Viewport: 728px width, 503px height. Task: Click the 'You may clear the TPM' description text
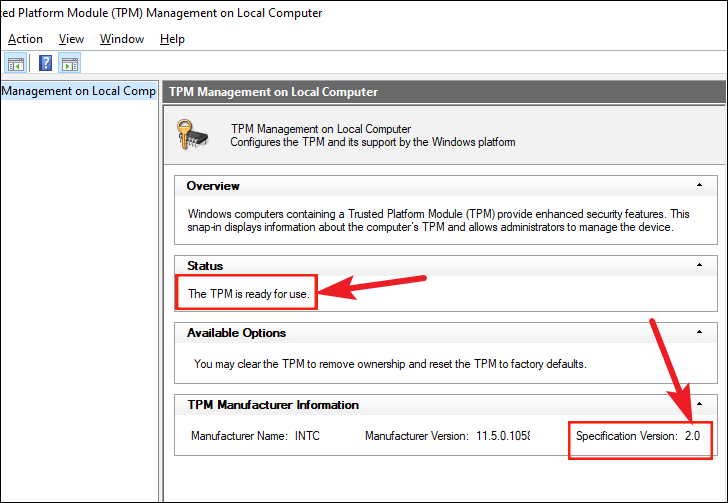point(390,364)
